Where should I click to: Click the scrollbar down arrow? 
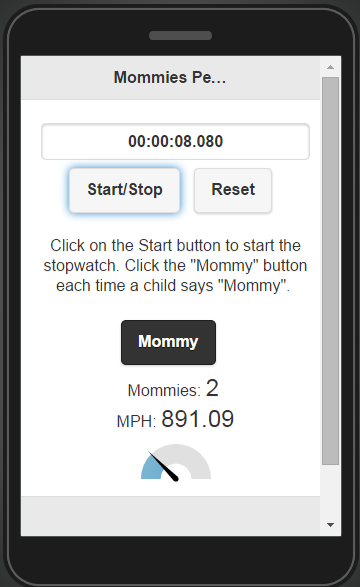pyautogui.click(x=330, y=525)
